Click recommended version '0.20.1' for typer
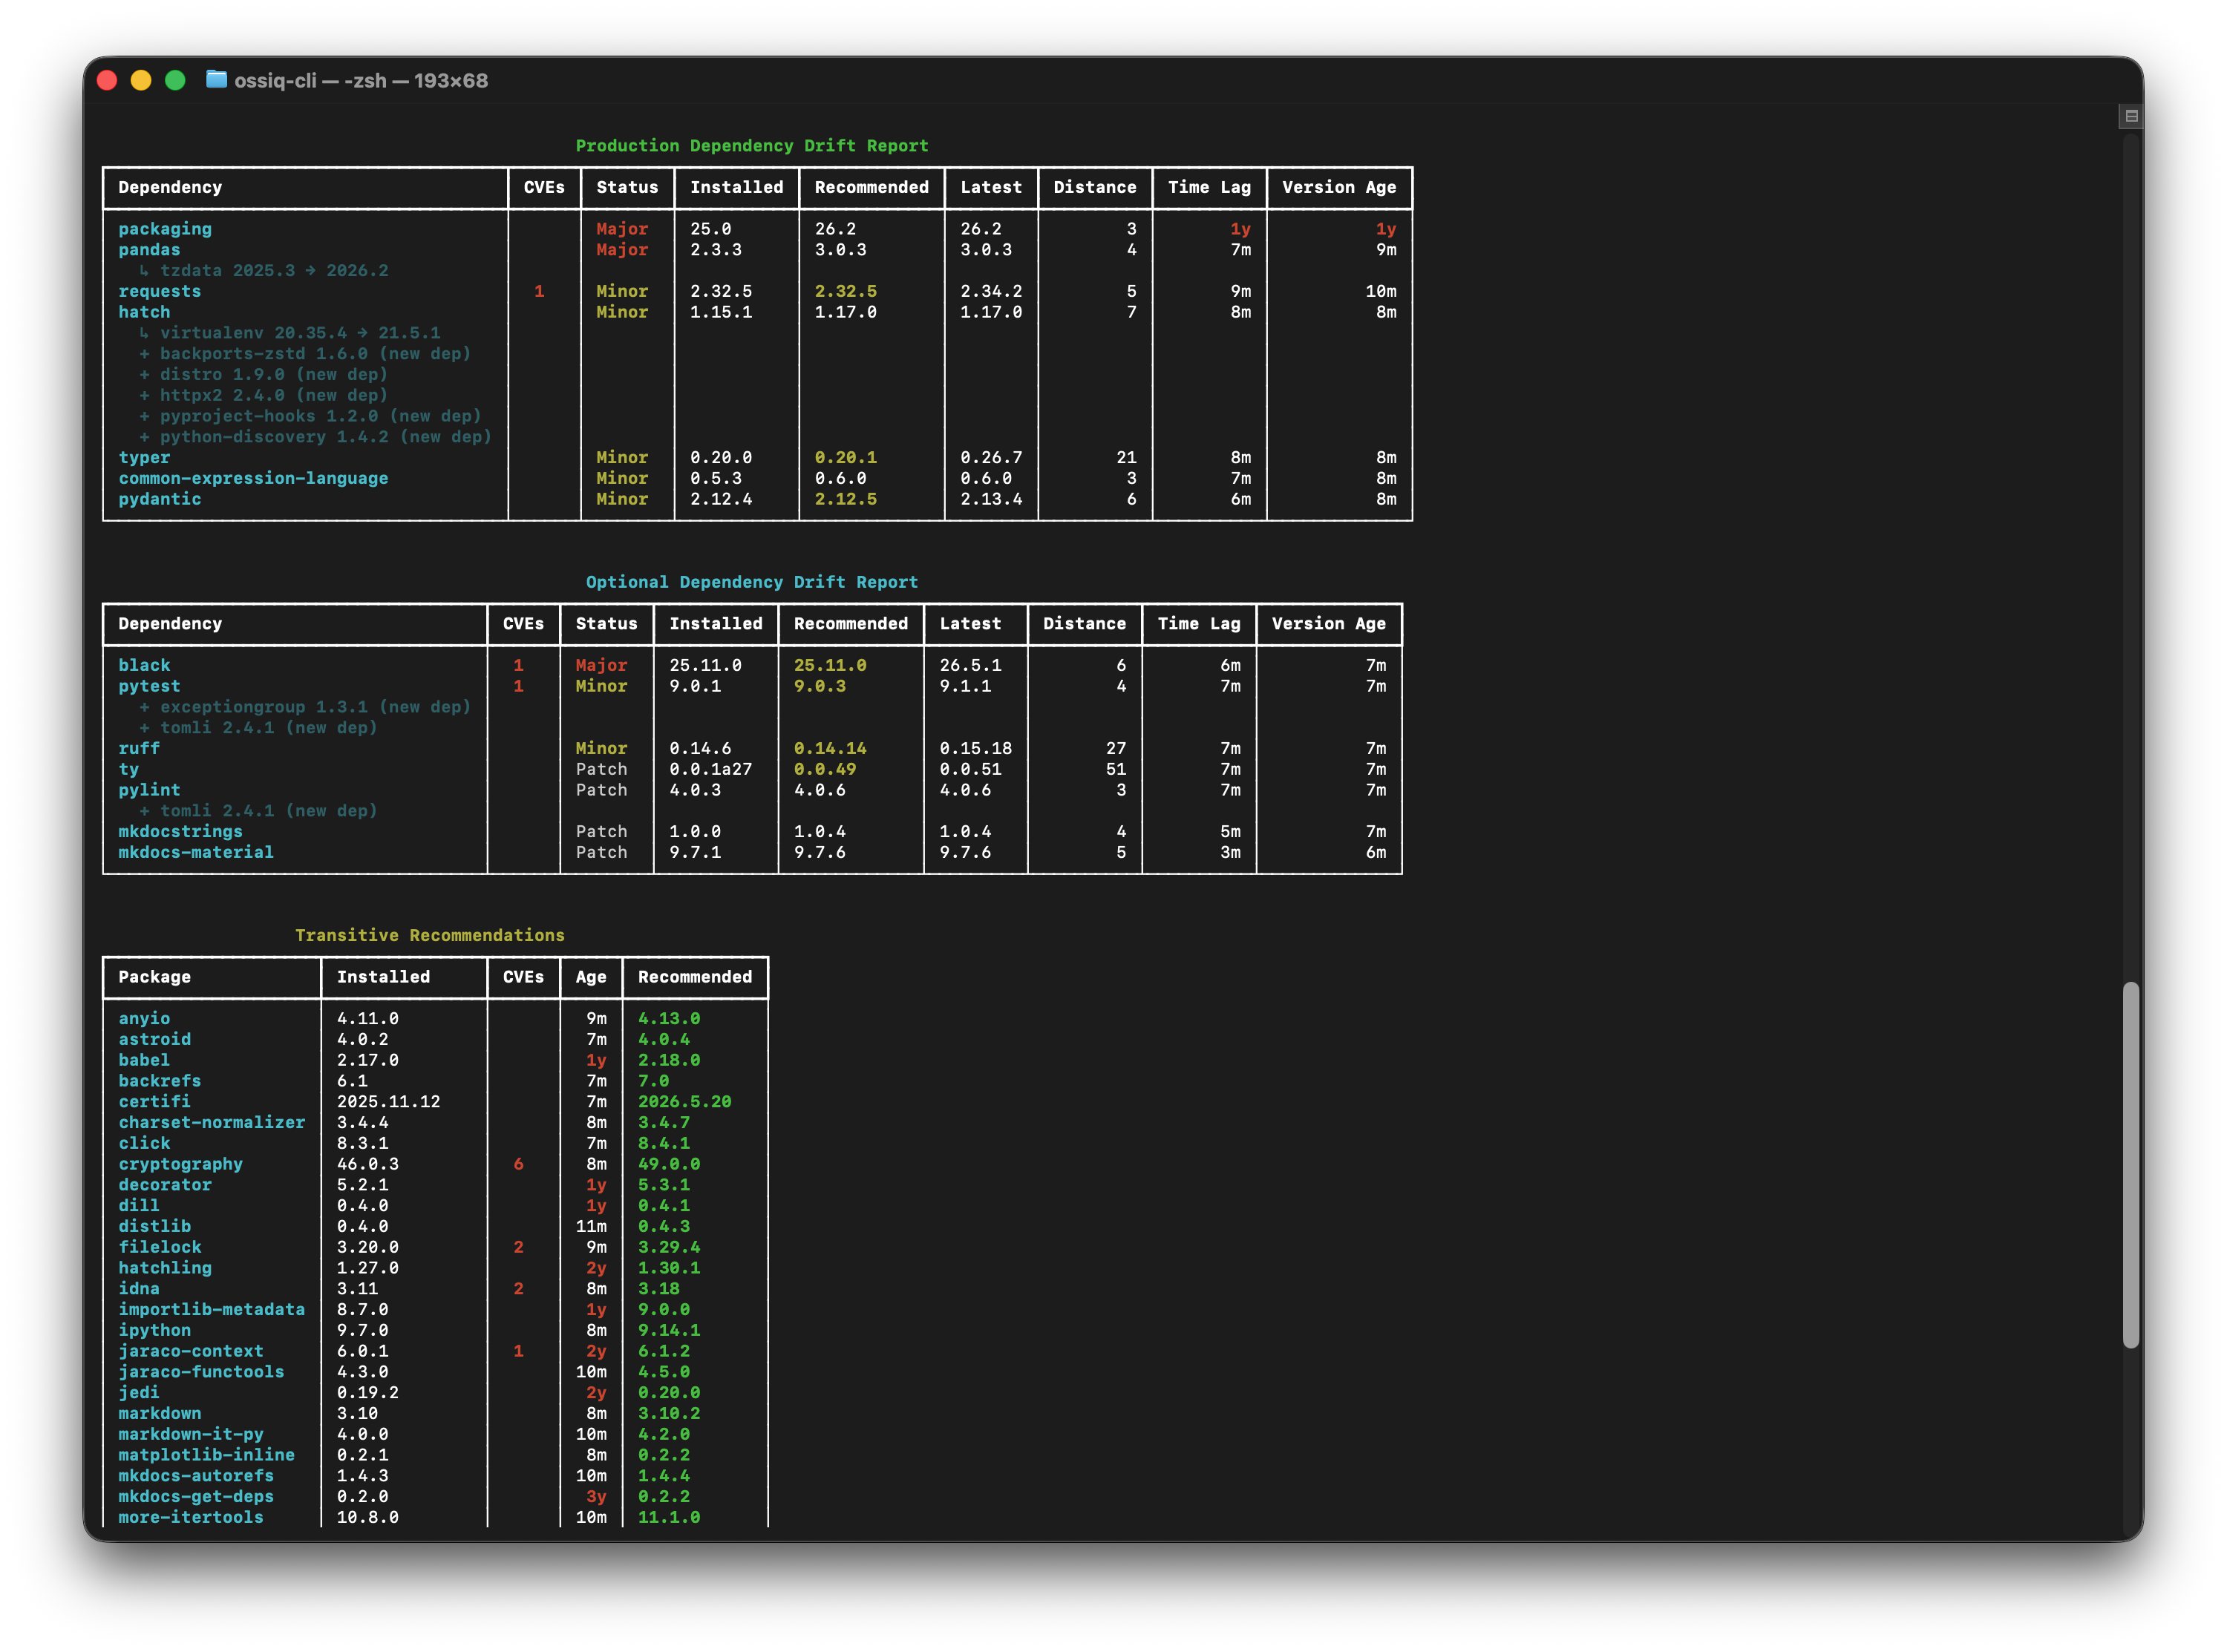This screenshot has height=1652, width=2227. 845,458
